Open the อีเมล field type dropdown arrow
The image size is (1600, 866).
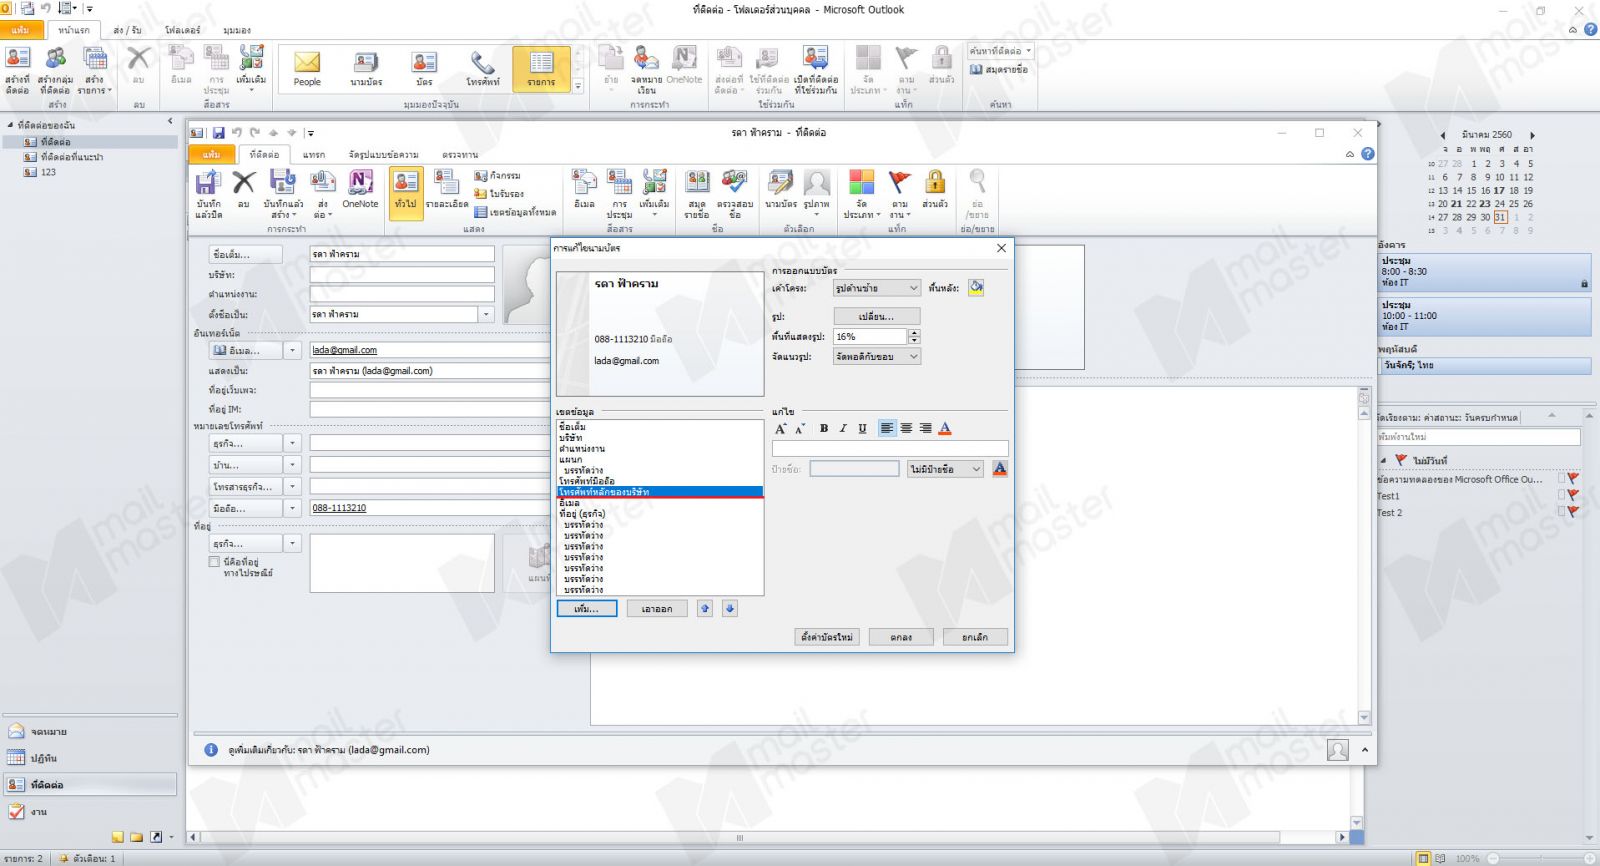(x=293, y=350)
